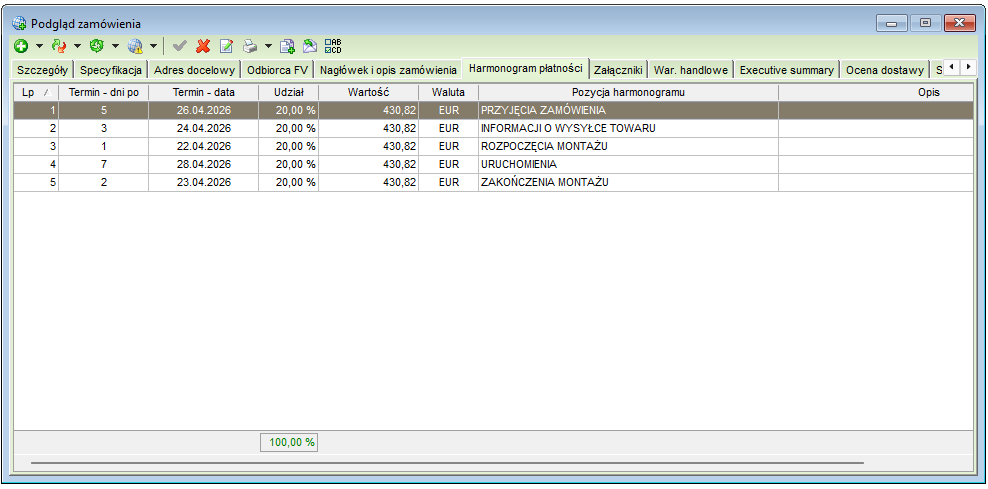This screenshot has width=988, height=489.
Task: Click the Termin - data column header
Action: [204, 93]
